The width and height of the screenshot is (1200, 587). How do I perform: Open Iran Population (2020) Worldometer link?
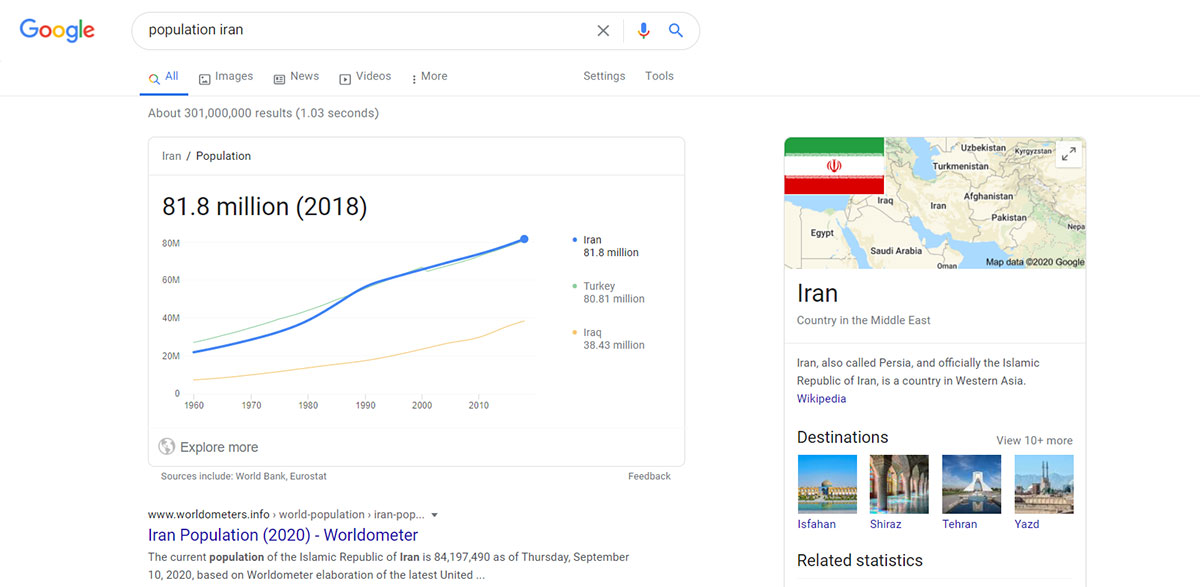283,535
